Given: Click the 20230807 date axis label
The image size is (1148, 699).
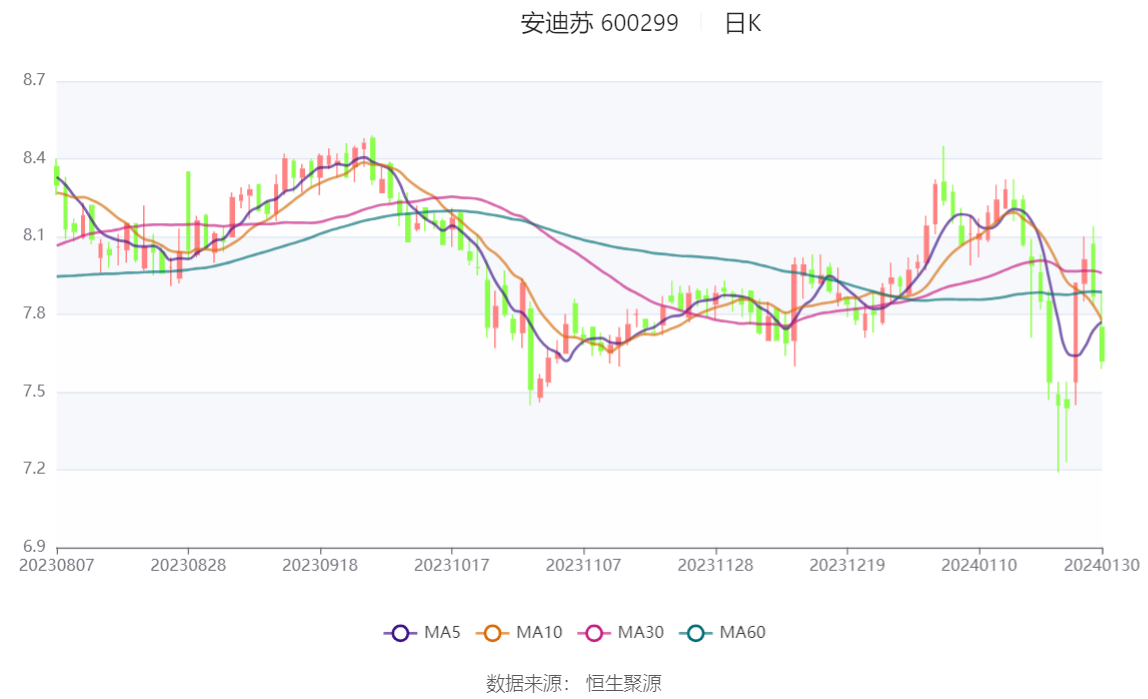Looking at the screenshot, I should click(56, 566).
